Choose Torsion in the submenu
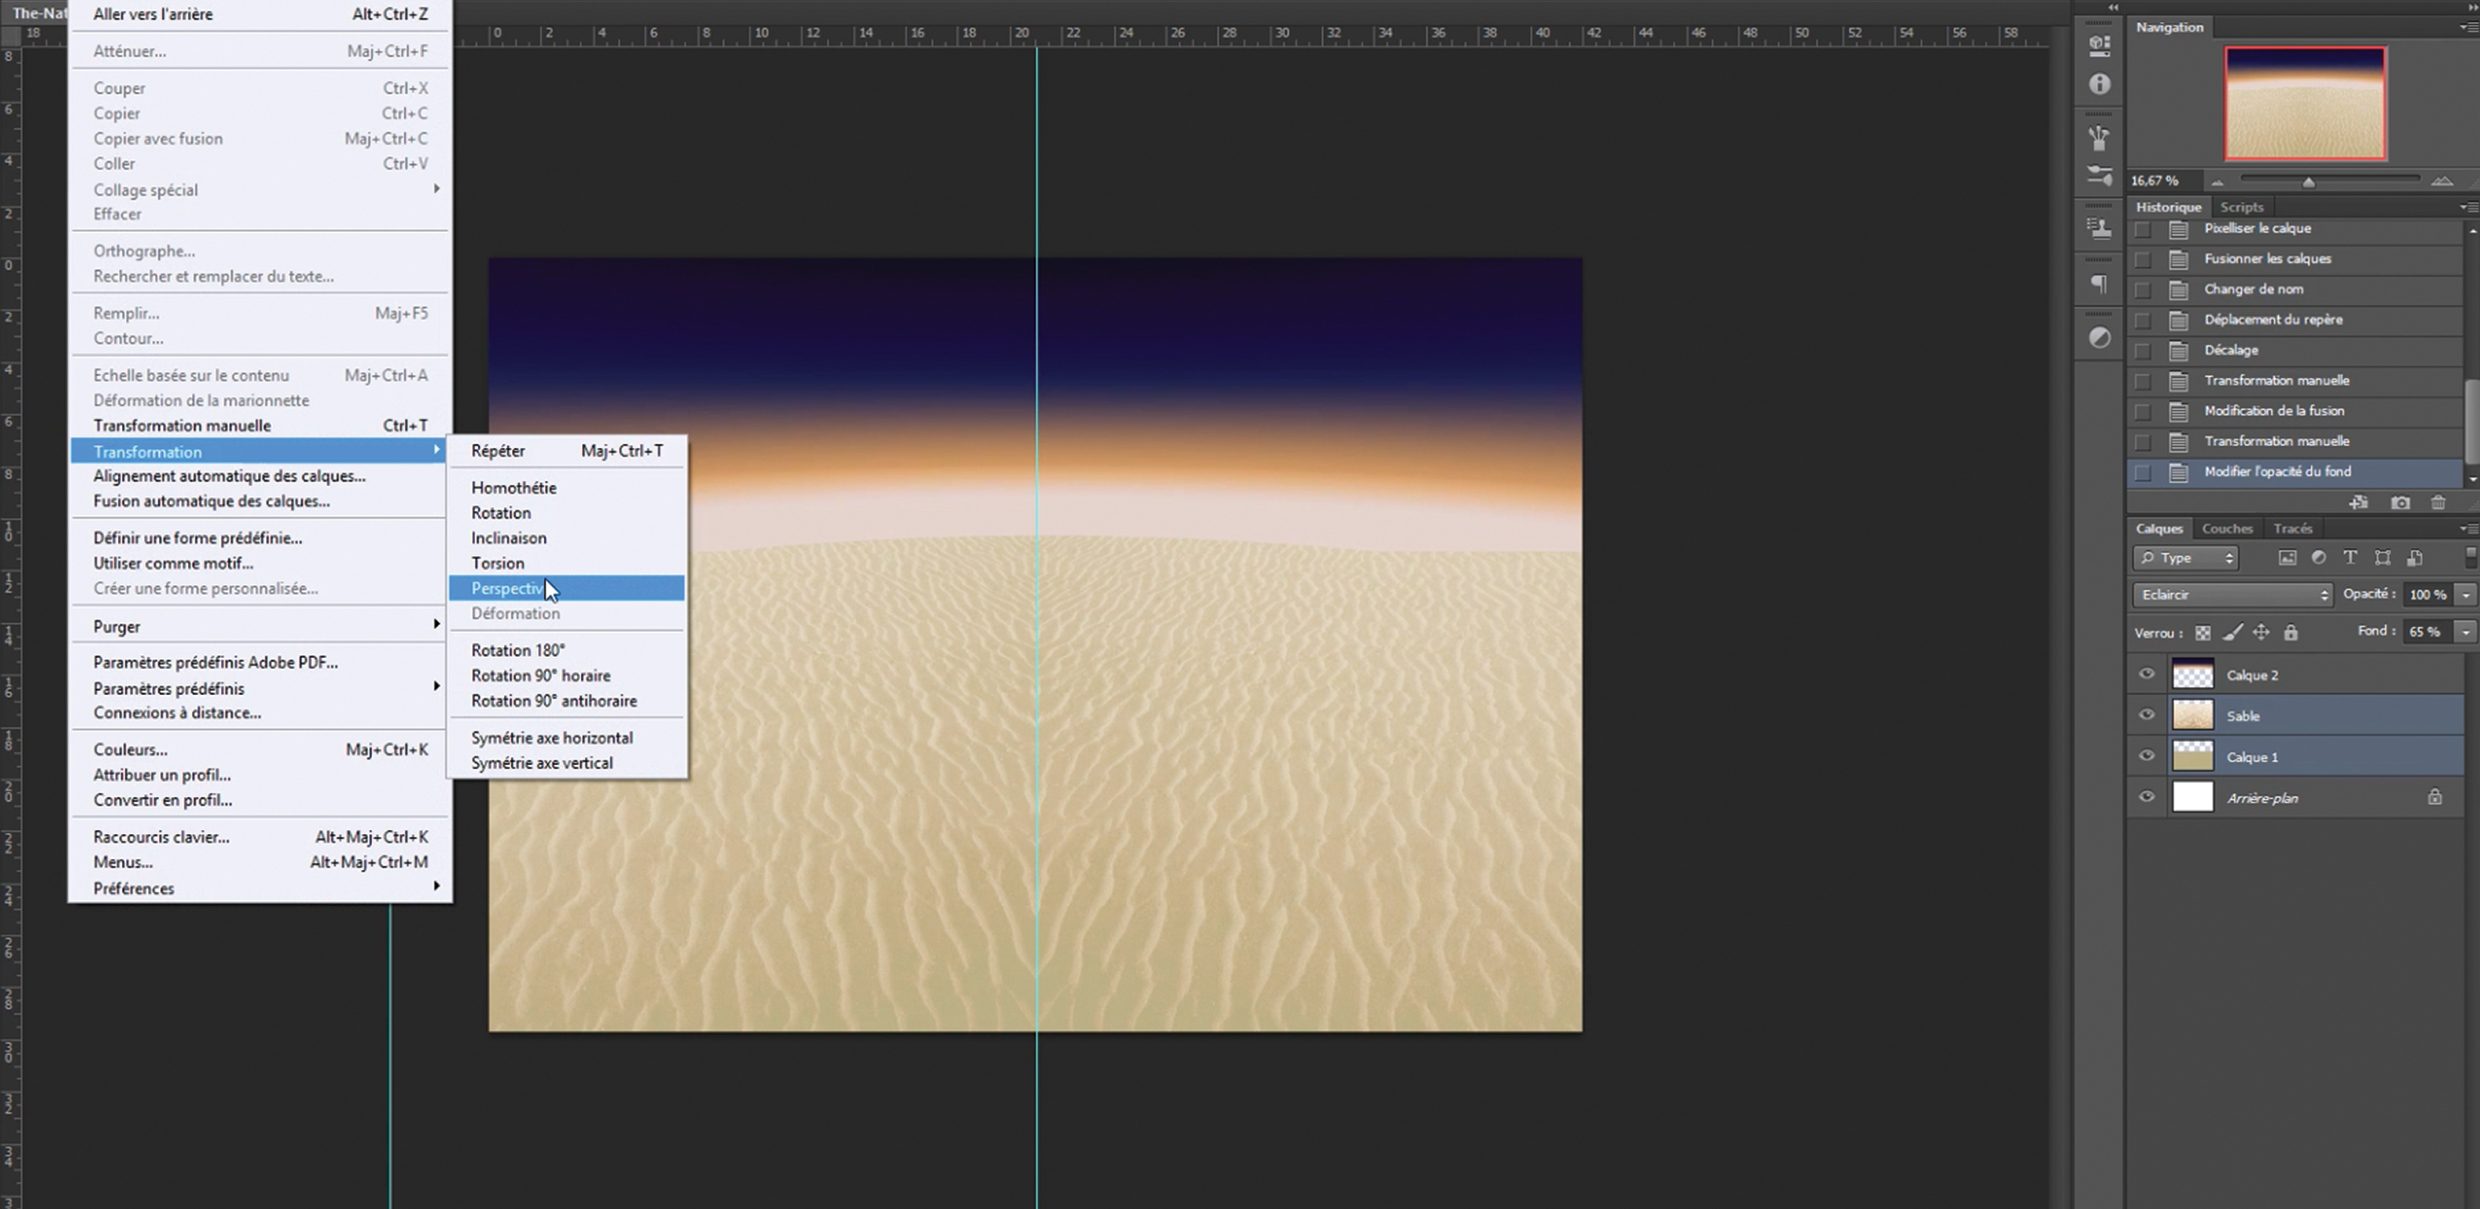 (x=567, y=563)
